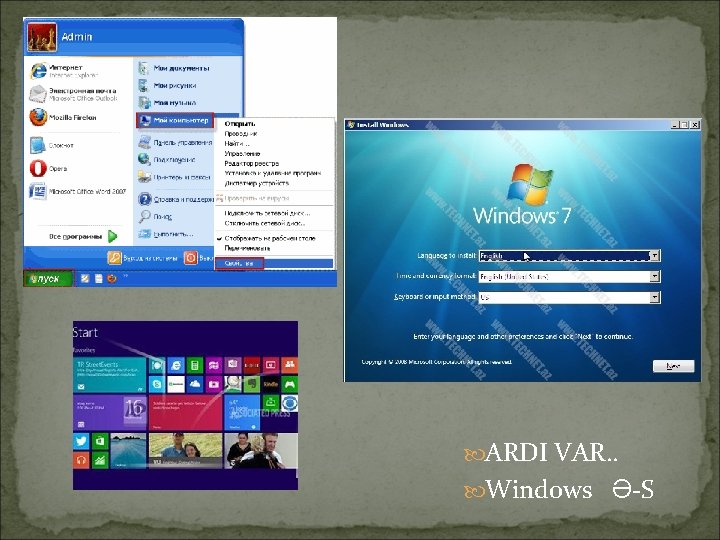Viewport: 720px width, 540px height.
Task: Click Next in Install Windows dialog
Action: tap(673, 366)
